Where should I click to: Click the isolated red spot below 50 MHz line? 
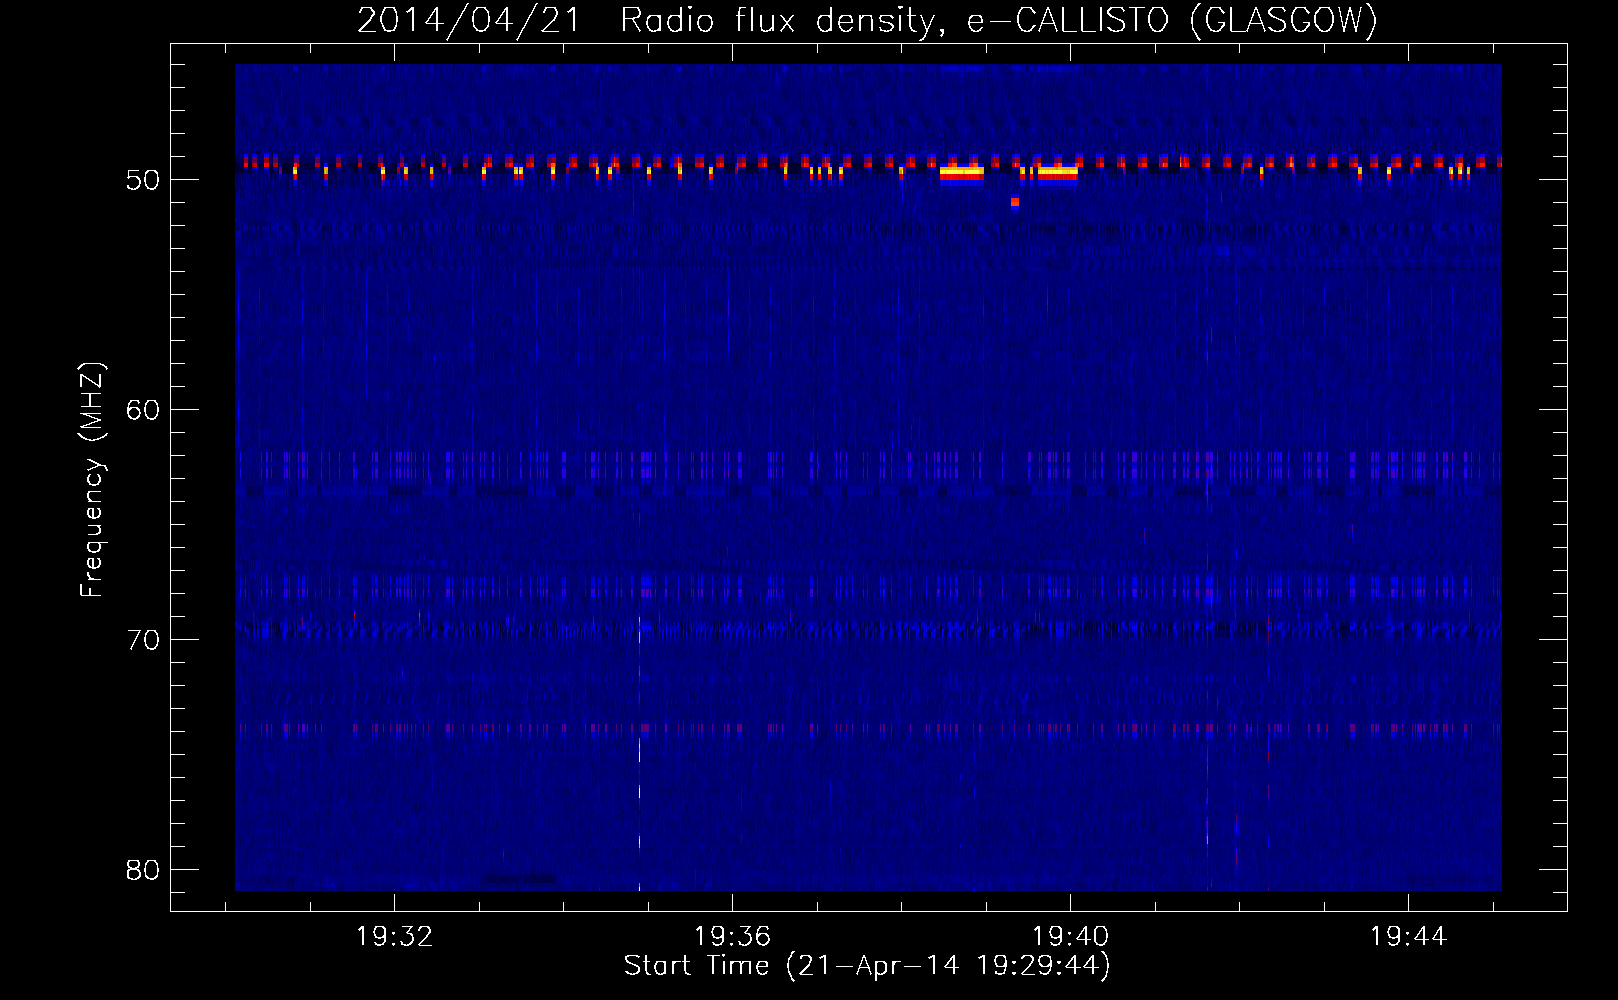click(x=1015, y=202)
